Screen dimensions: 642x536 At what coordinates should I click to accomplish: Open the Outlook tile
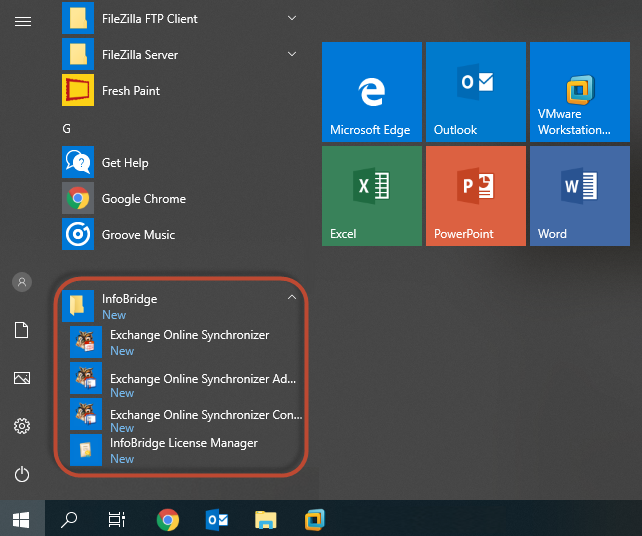(476, 92)
